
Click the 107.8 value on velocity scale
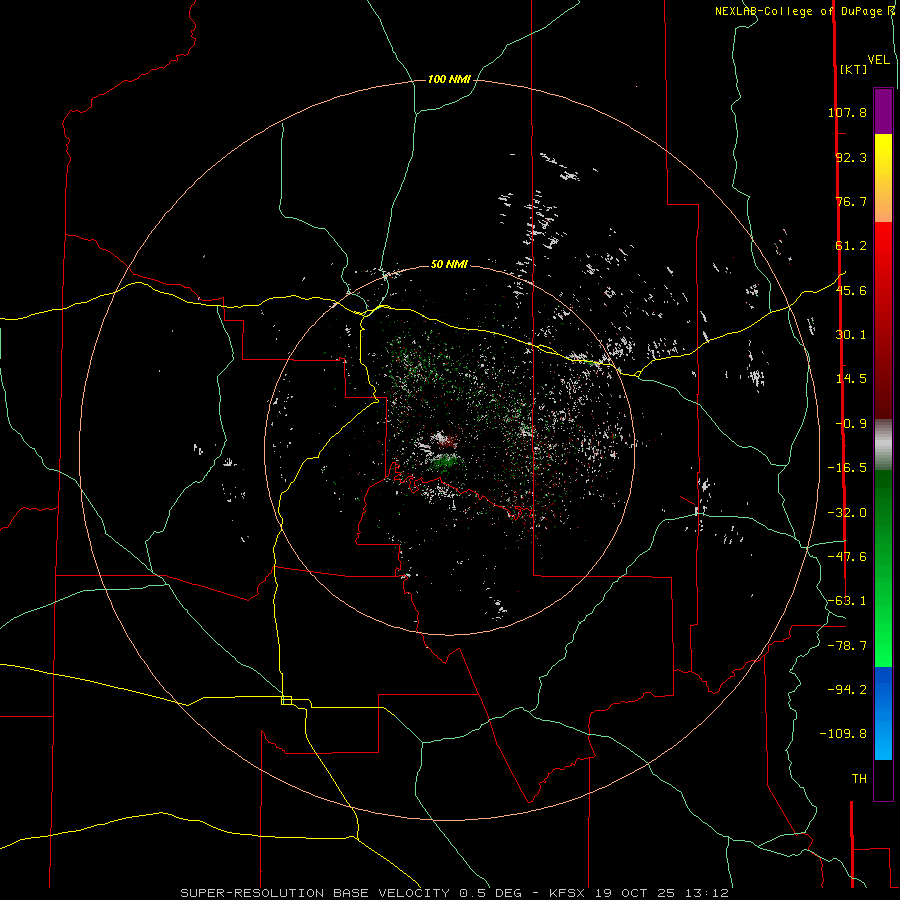(847, 112)
